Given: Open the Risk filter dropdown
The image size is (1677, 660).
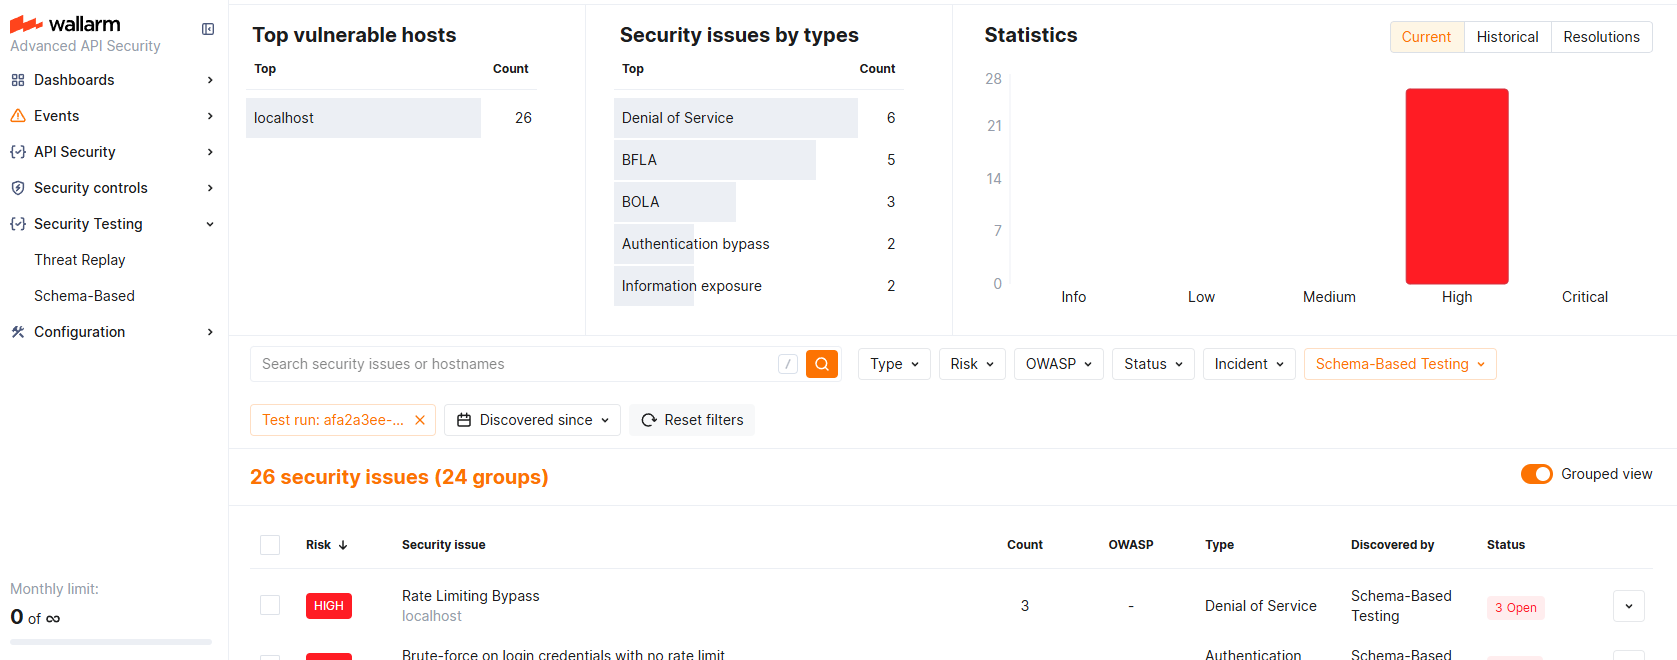Looking at the screenshot, I should click(x=972, y=364).
